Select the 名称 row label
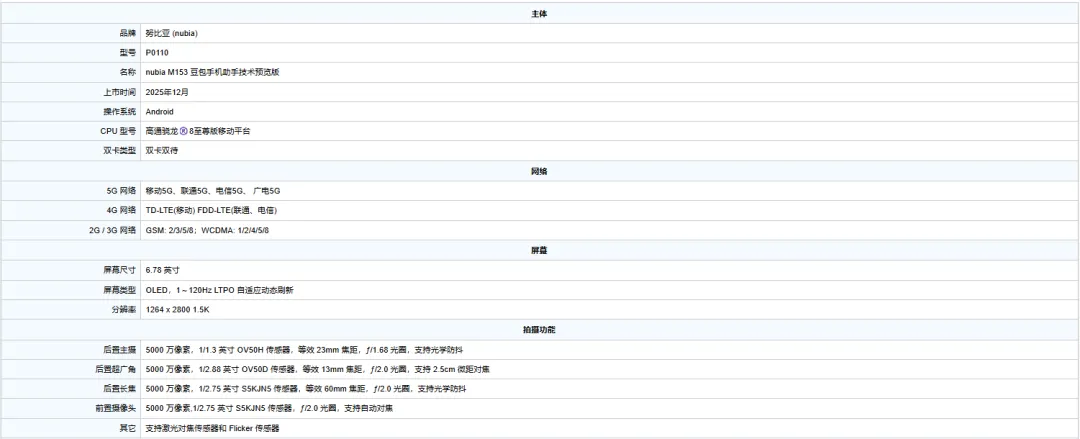 [x=127, y=72]
